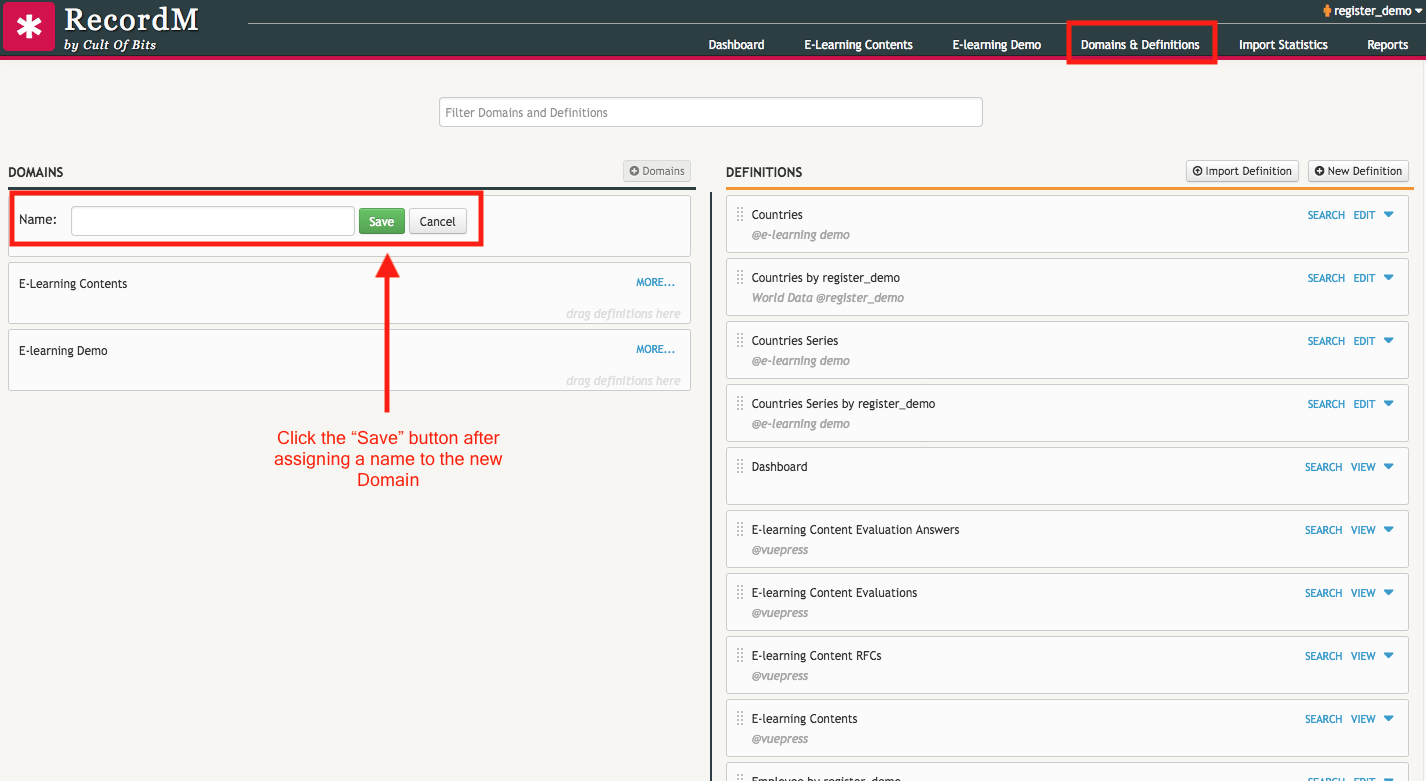Expand options arrow for Countries by register_demo
This screenshot has width=1426, height=781.
click(x=1388, y=277)
